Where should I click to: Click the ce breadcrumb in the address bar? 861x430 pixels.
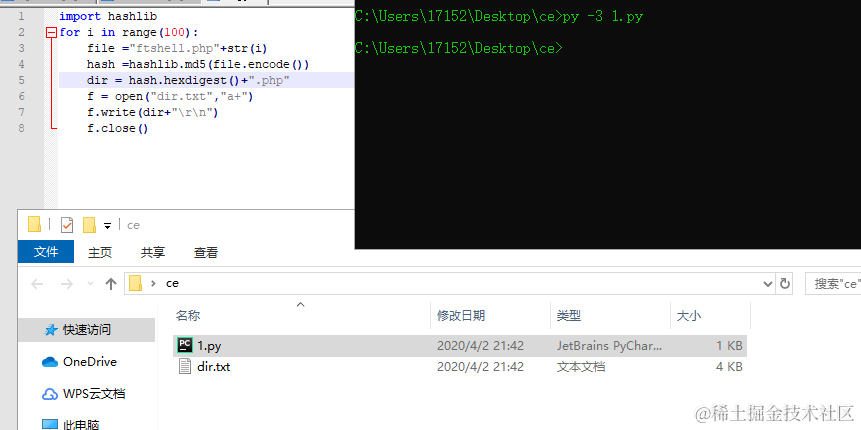(x=172, y=284)
